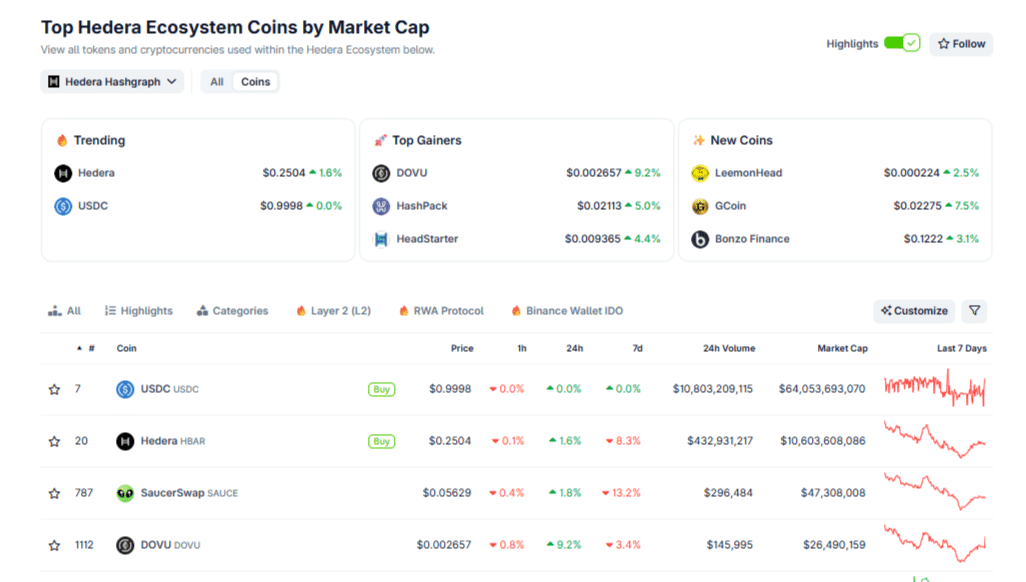Click the GCoin icon in New Coins
This screenshot has height=582, width=1026.
pyautogui.click(x=700, y=206)
